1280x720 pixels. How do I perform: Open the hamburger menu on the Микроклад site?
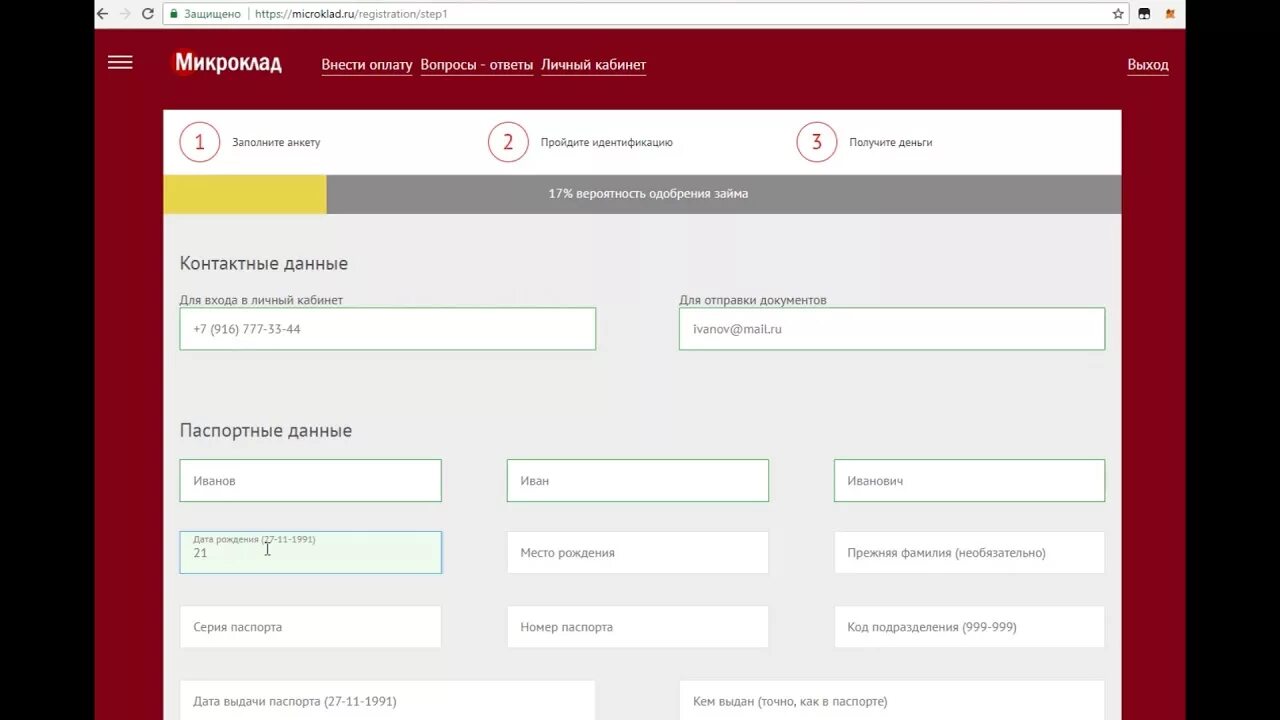[x=120, y=62]
